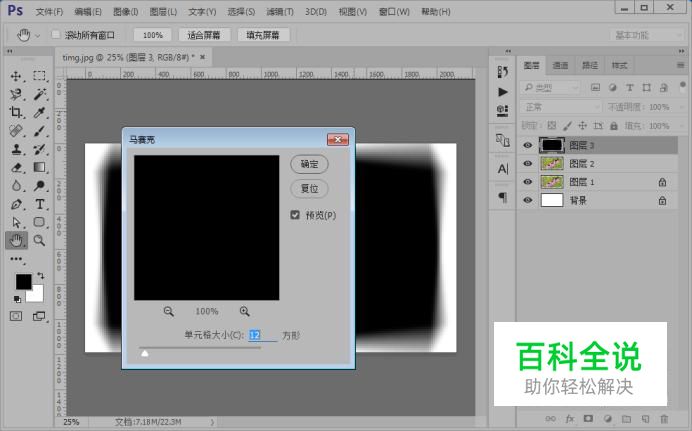
Task: Select the Blur tool
Action: click(16, 185)
